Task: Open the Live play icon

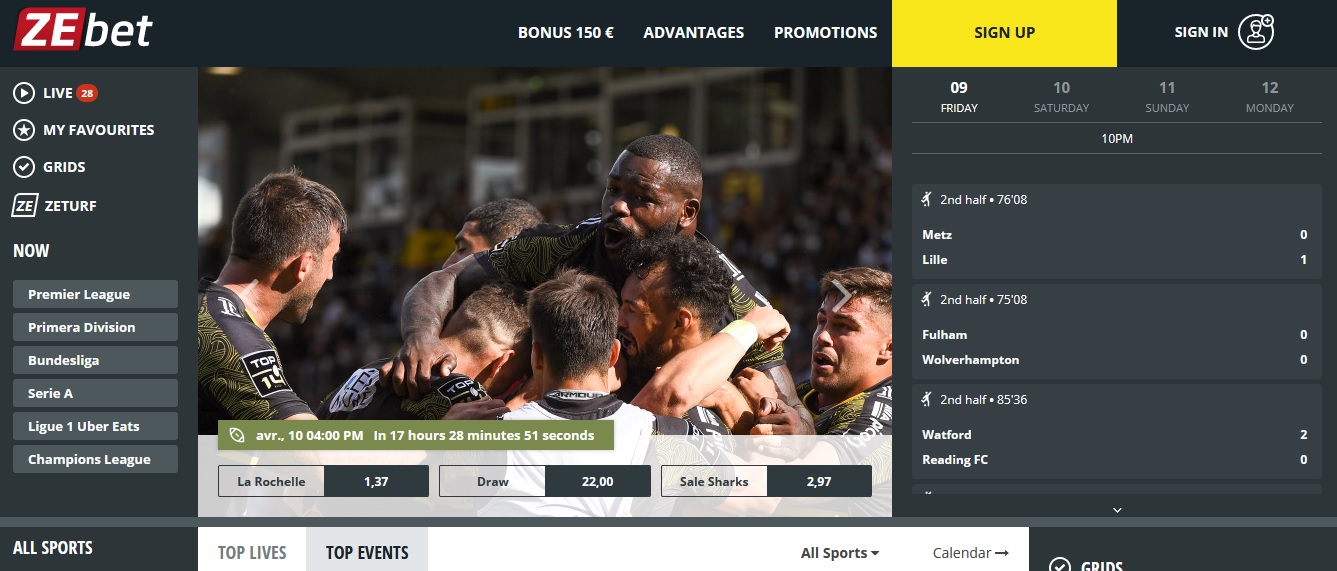Action: pos(24,93)
